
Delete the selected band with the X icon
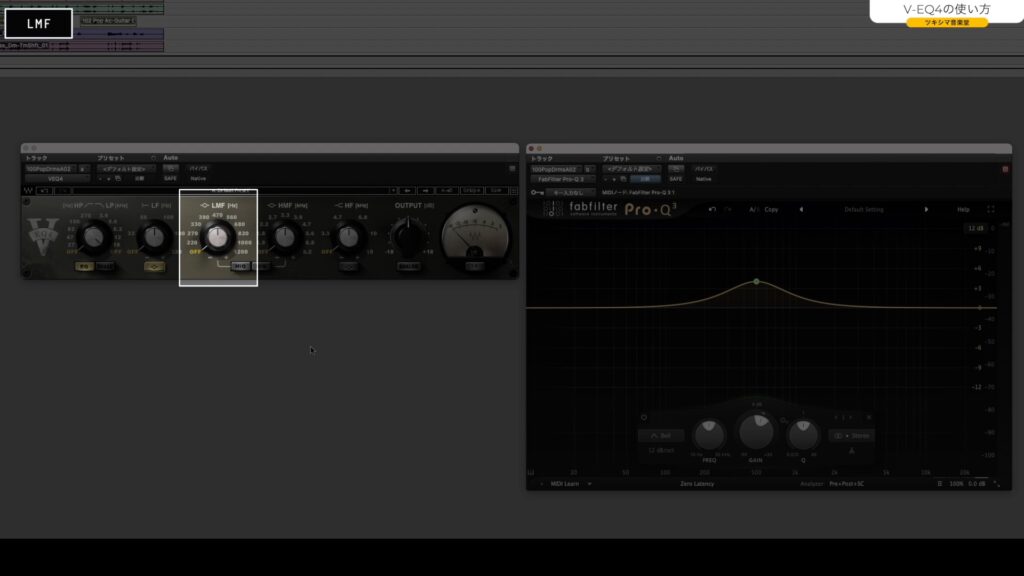869,417
